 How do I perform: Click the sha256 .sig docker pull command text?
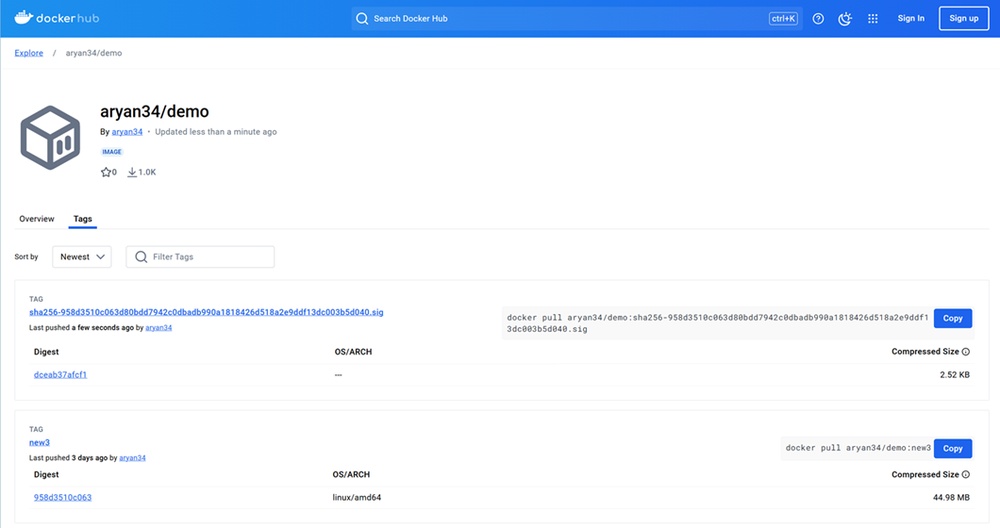click(x=717, y=323)
